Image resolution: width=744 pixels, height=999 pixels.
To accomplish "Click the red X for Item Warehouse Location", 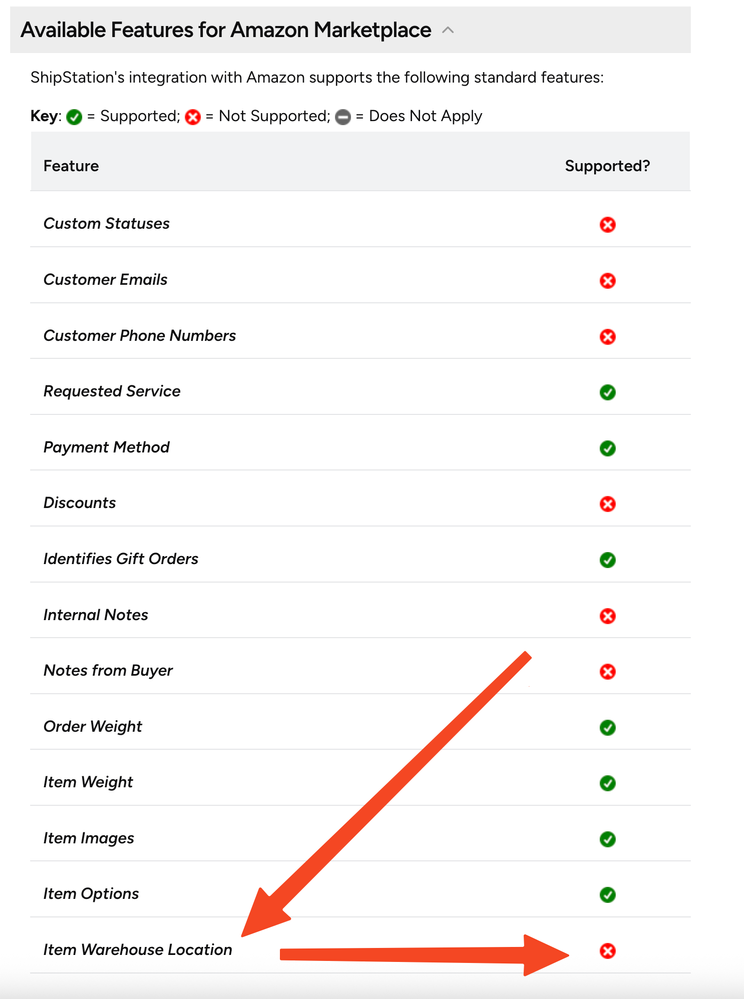I will click(x=607, y=951).
